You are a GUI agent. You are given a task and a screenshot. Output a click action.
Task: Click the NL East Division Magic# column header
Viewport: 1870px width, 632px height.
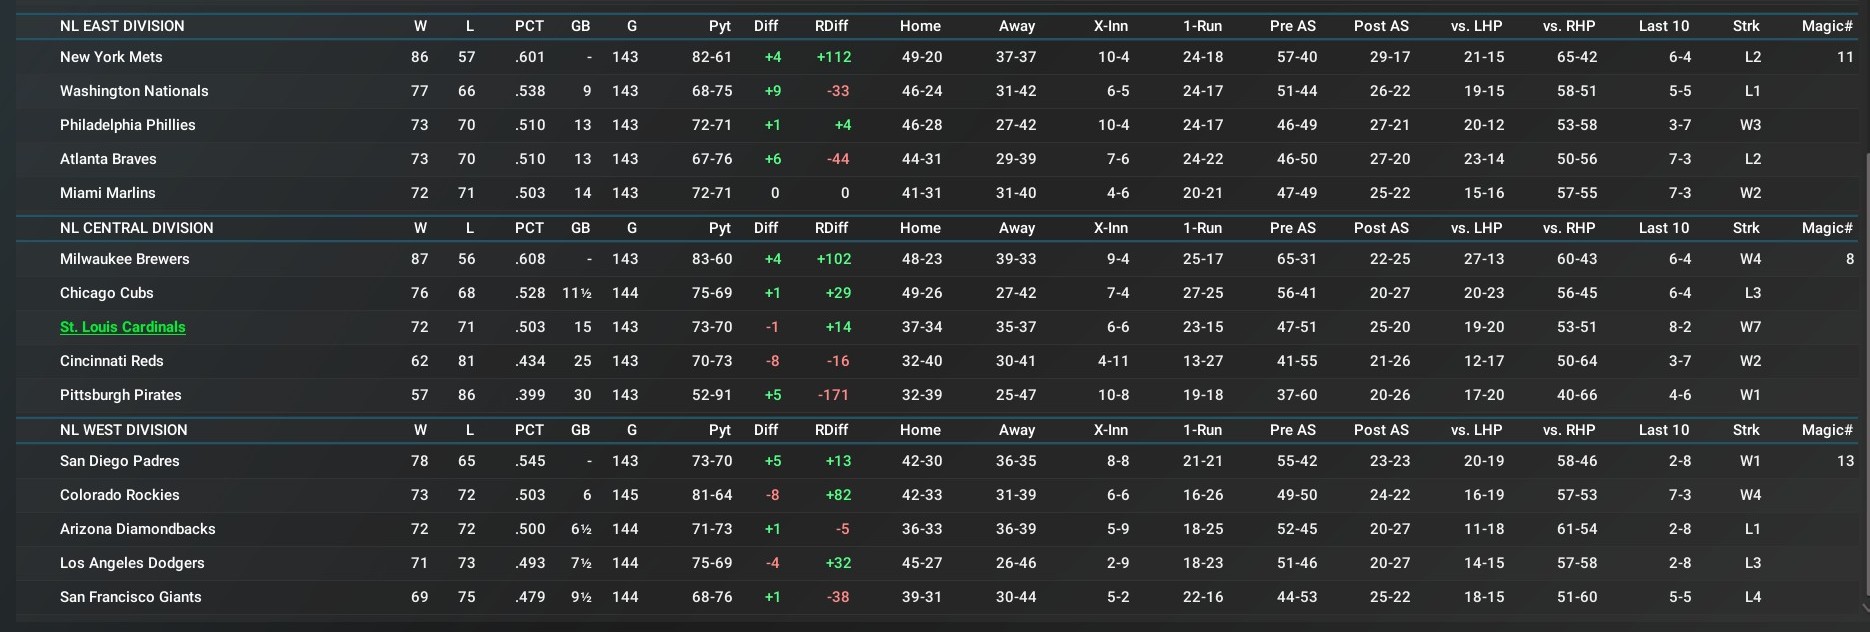(x=1827, y=26)
